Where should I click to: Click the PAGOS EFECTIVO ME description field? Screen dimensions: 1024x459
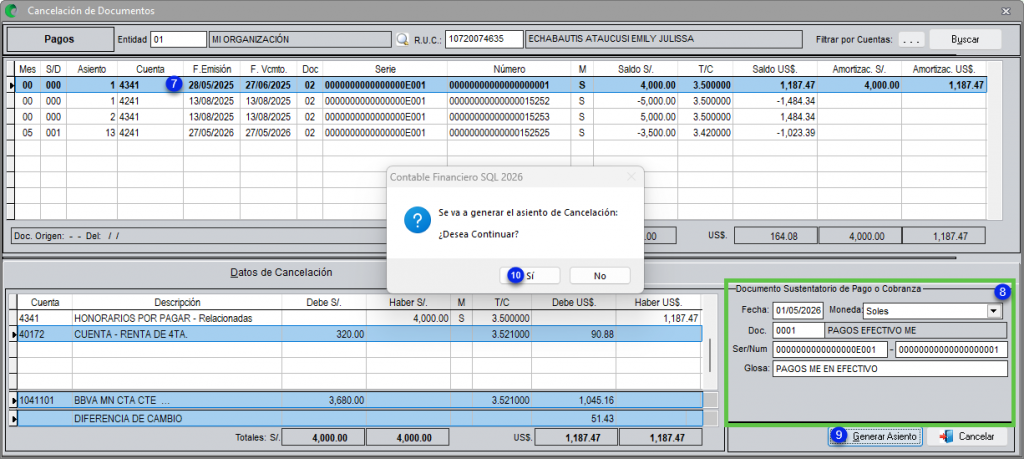pos(916,330)
